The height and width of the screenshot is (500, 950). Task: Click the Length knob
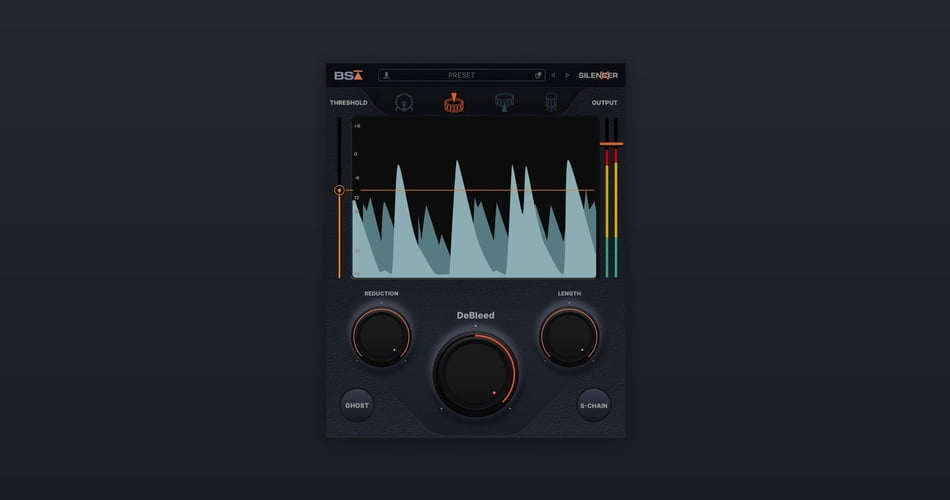point(569,336)
